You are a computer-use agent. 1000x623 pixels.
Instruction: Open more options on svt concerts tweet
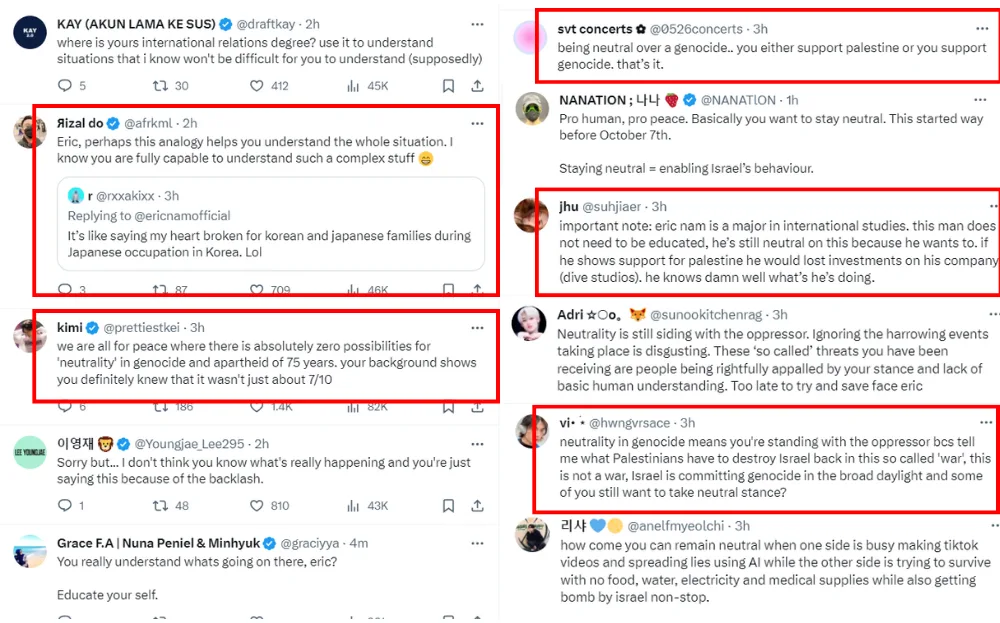979,30
